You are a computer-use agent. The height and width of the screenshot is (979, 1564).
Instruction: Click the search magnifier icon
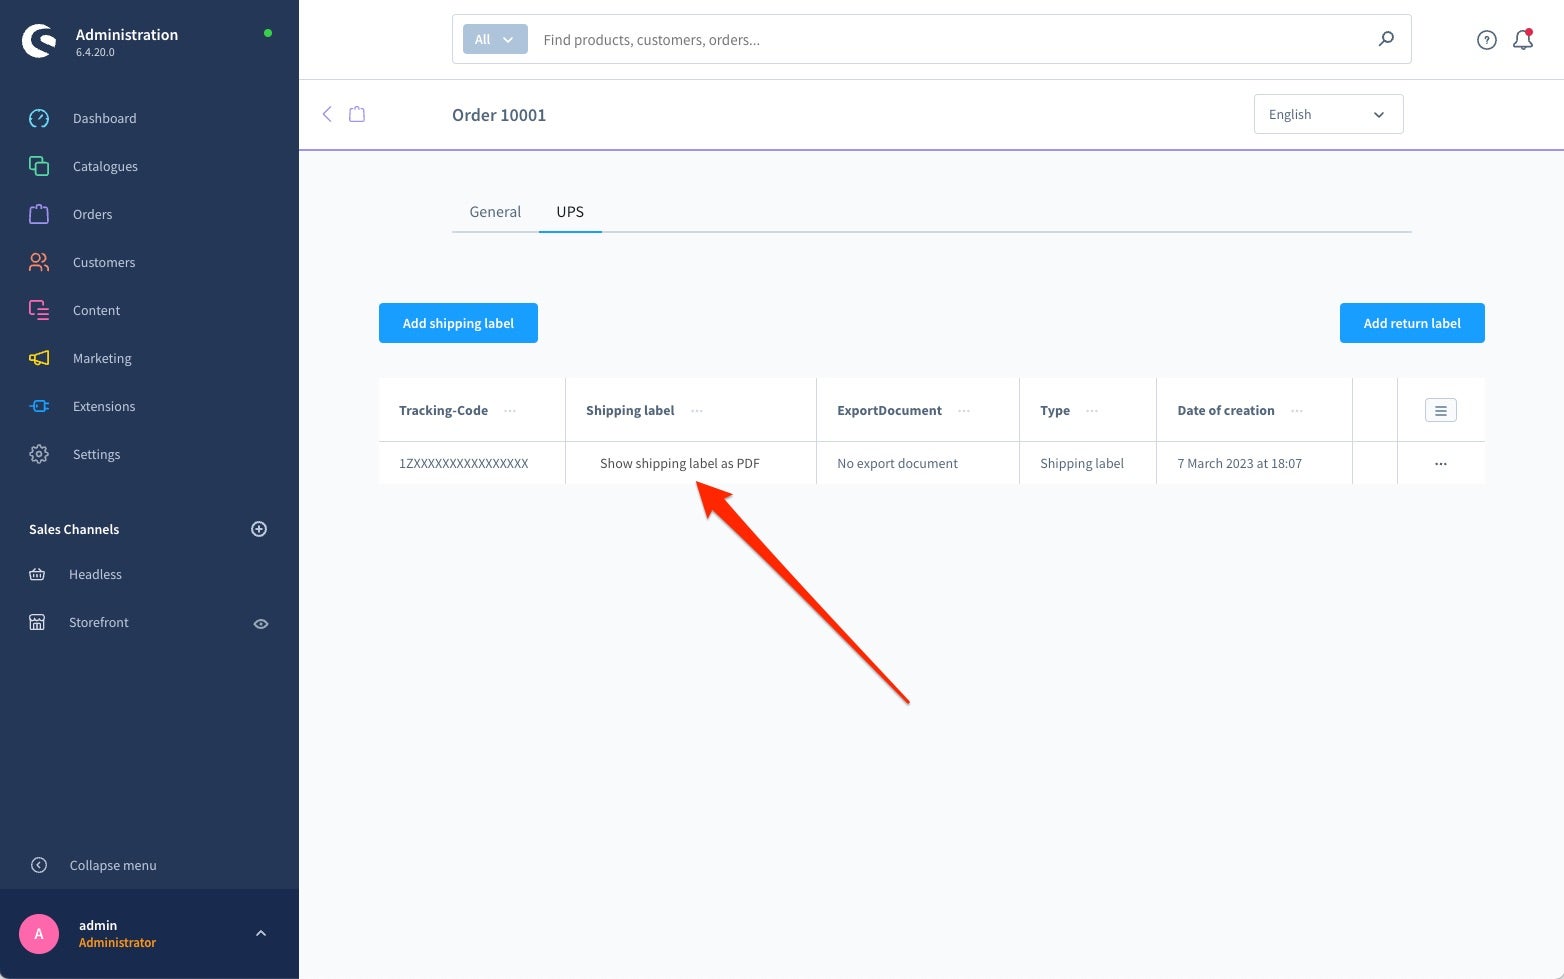pos(1386,39)
